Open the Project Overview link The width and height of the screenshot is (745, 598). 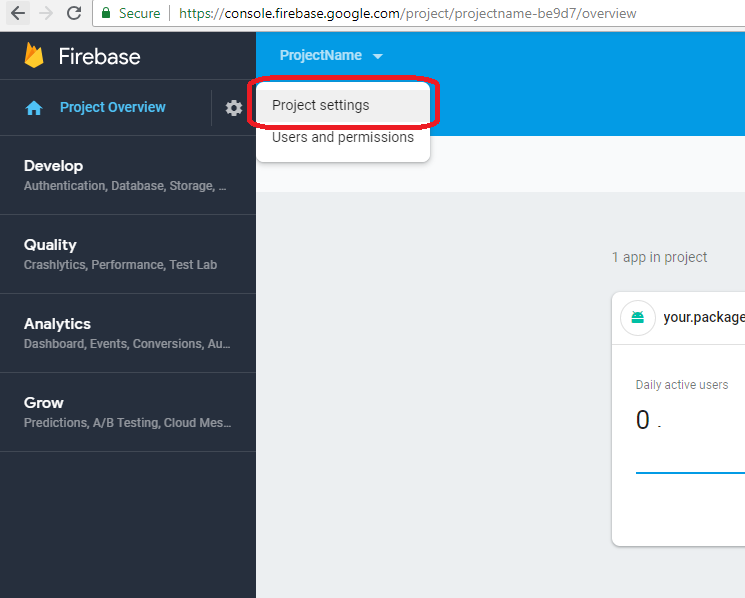pos(112,108)
